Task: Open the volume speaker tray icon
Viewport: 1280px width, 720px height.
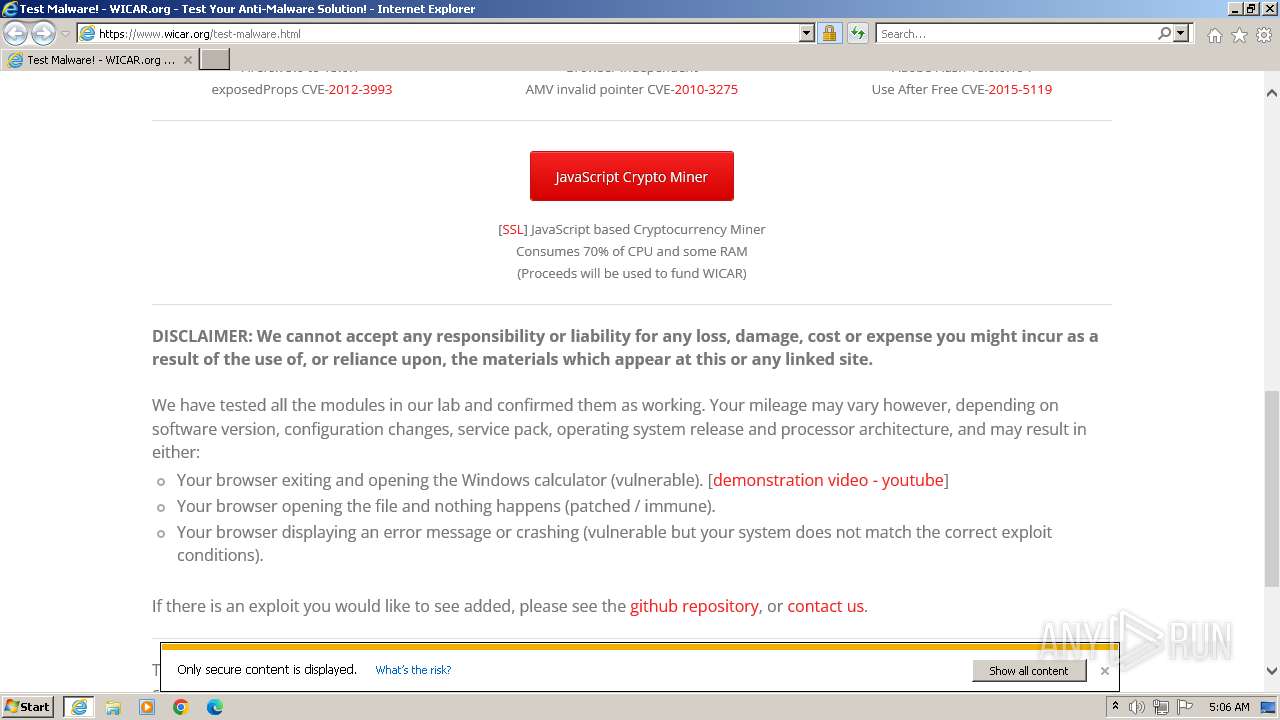Action: coord(1137,707)
